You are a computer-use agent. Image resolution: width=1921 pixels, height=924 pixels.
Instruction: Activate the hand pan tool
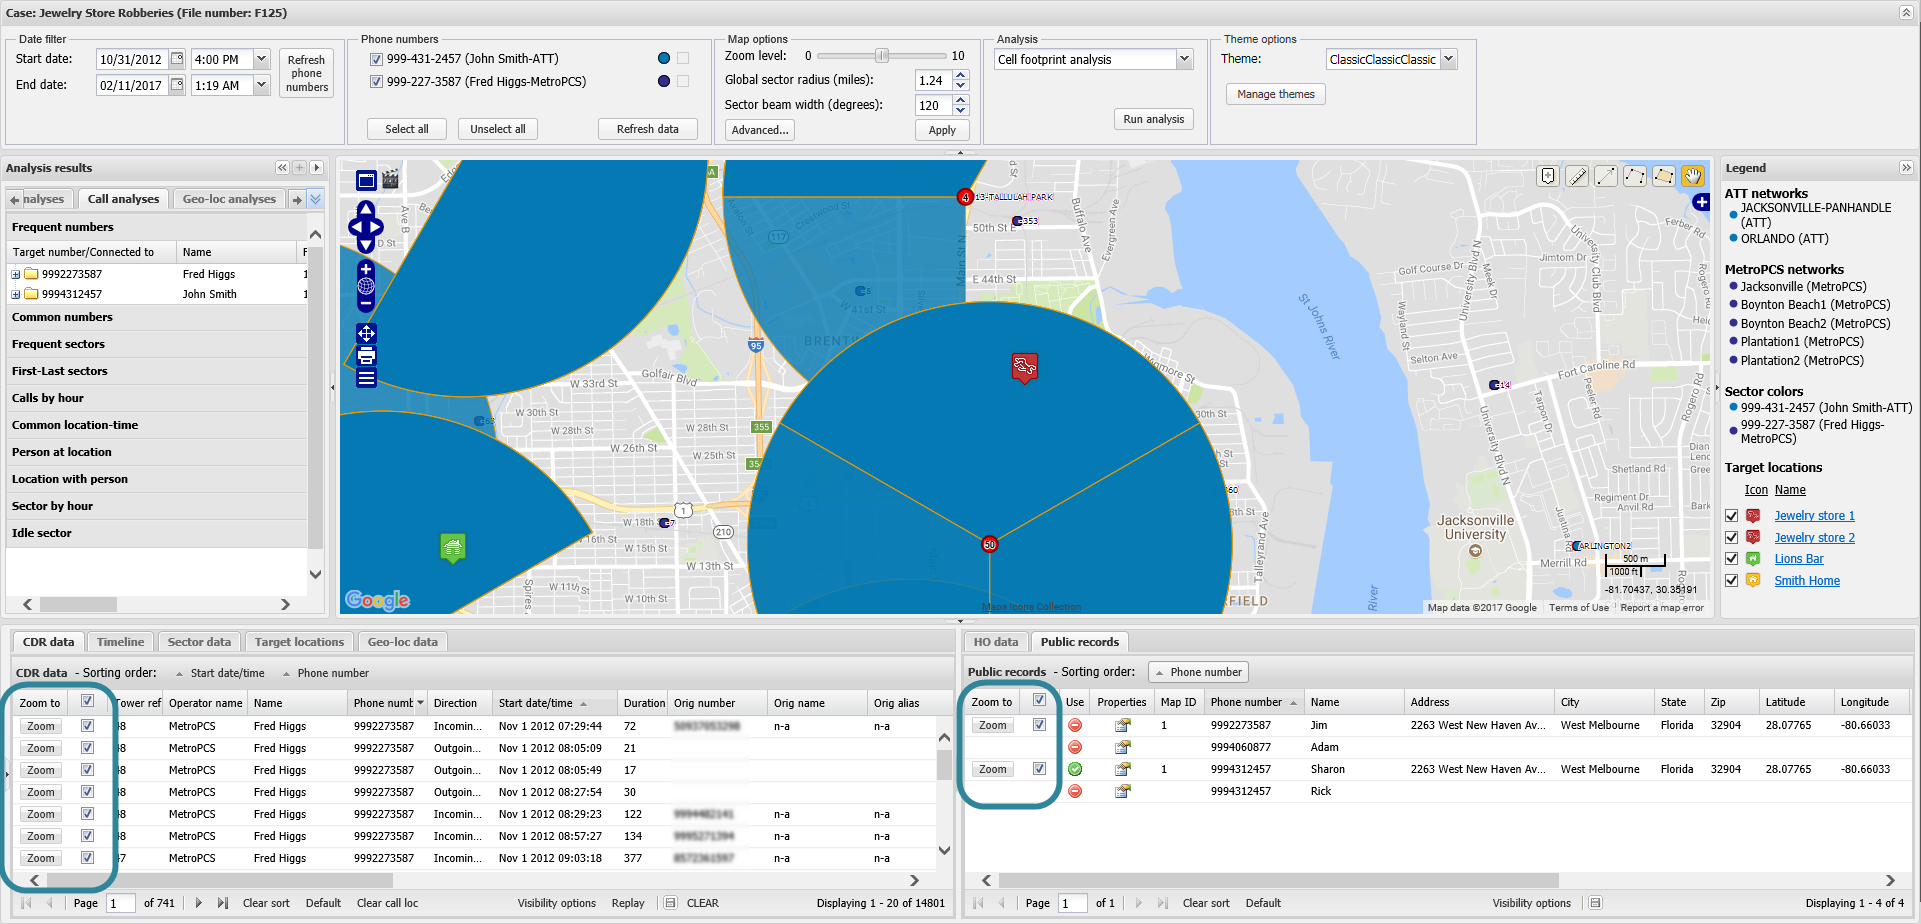(x=1692, y=177)
